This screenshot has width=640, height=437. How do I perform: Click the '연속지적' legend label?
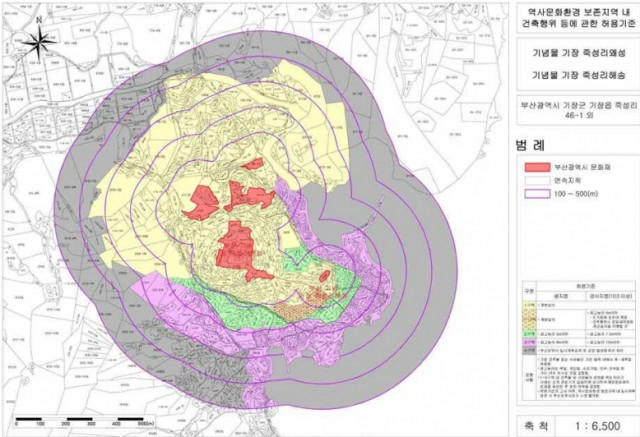pyautogui.click(x=567, y=180)
